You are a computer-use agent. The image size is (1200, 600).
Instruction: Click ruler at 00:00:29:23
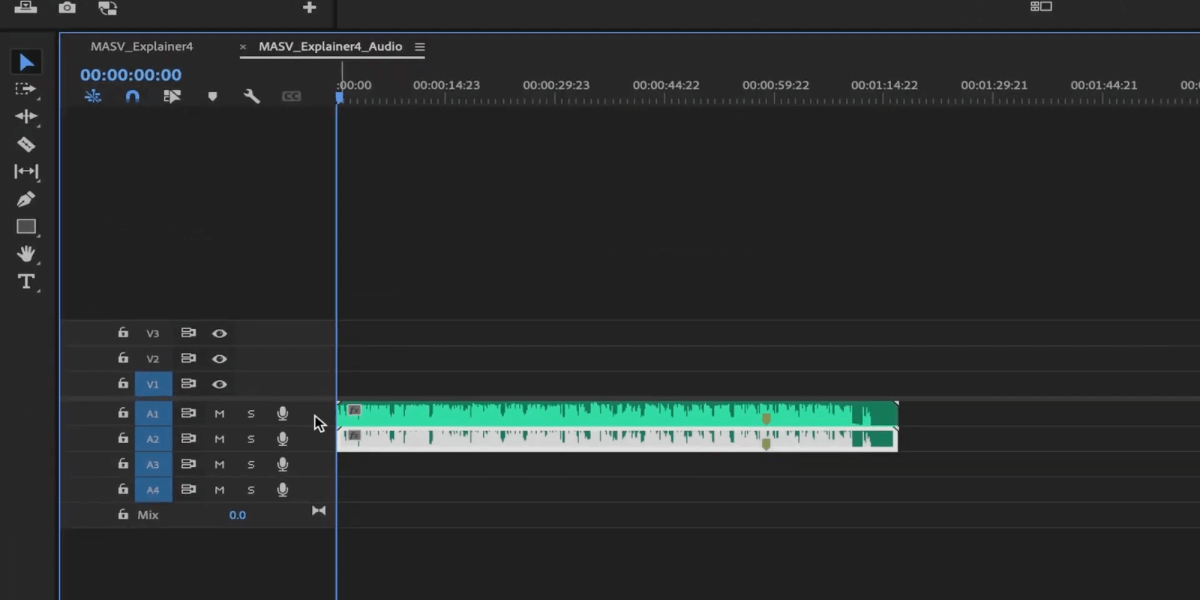tap(556, 86)
